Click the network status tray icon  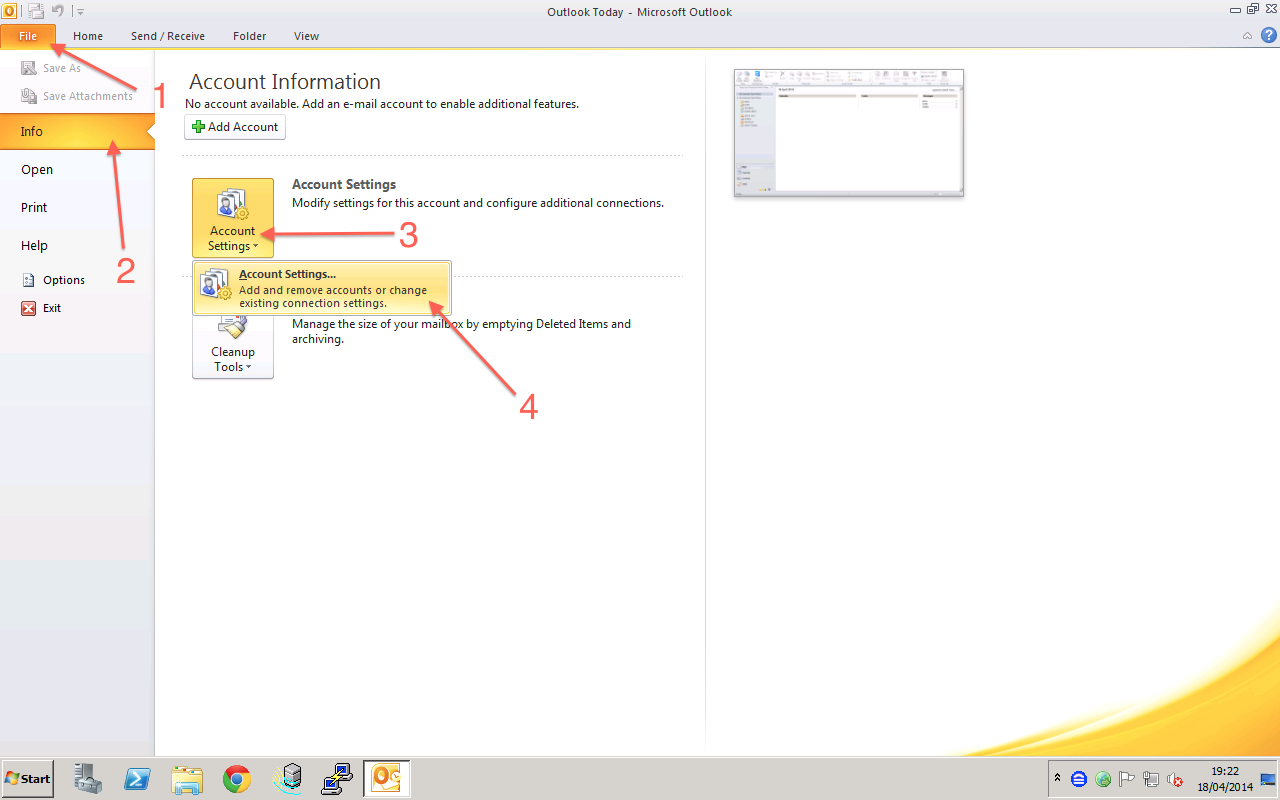(1151, 779)
